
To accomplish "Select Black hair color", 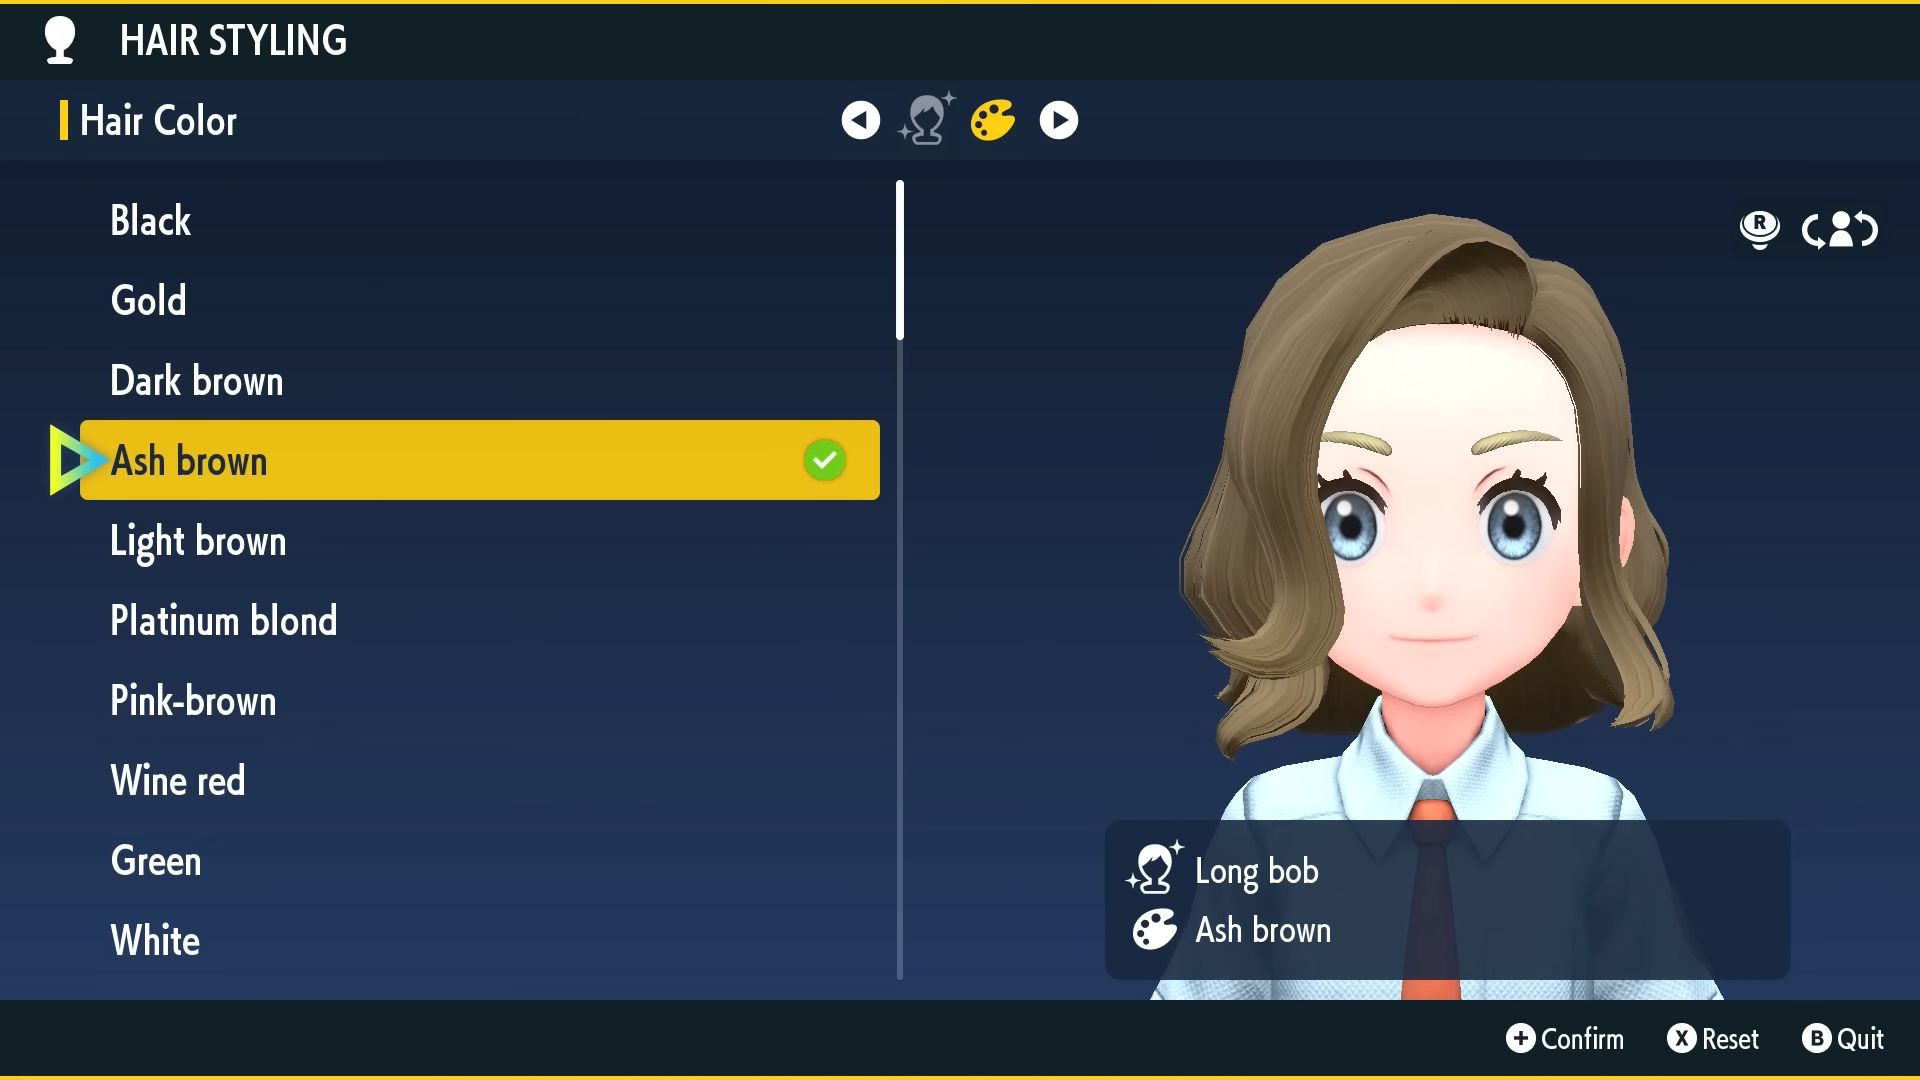I will tap(150, 221).
